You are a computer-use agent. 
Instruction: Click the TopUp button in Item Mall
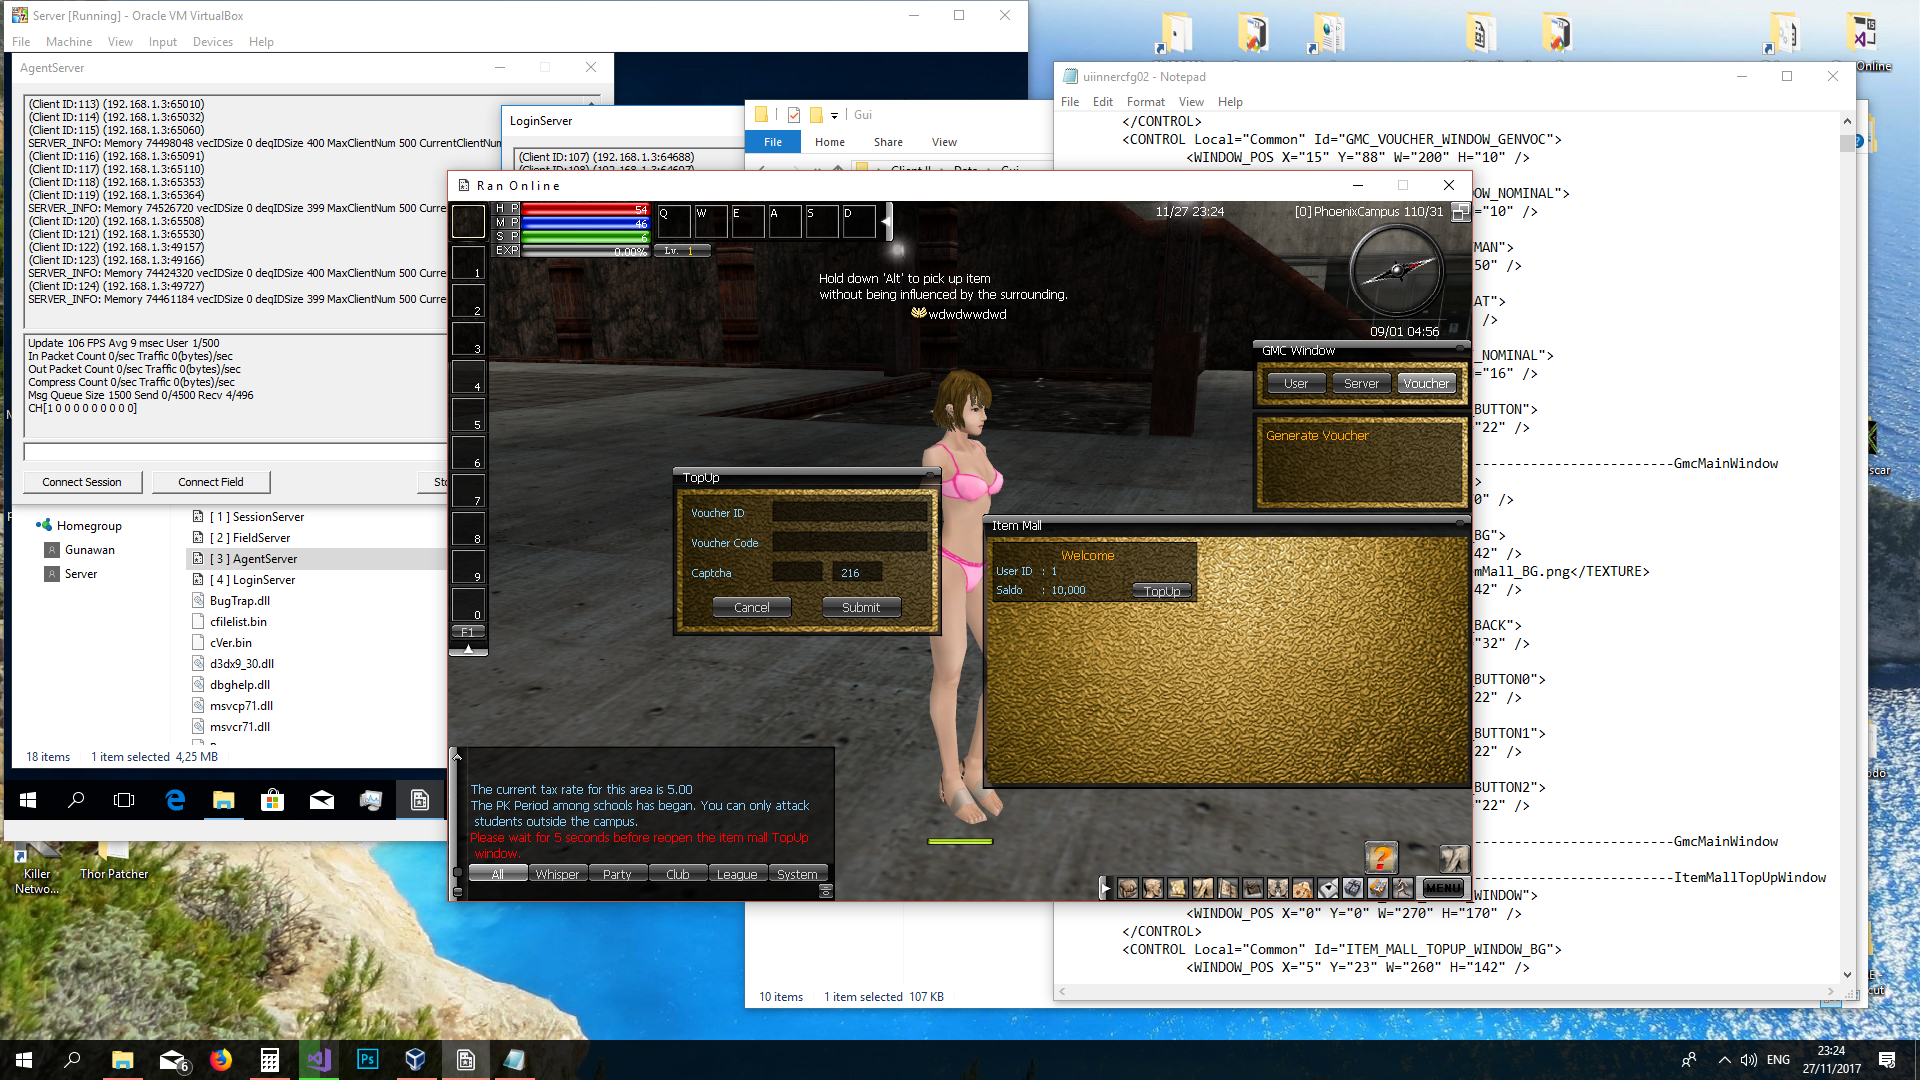tap(1160, 589)
